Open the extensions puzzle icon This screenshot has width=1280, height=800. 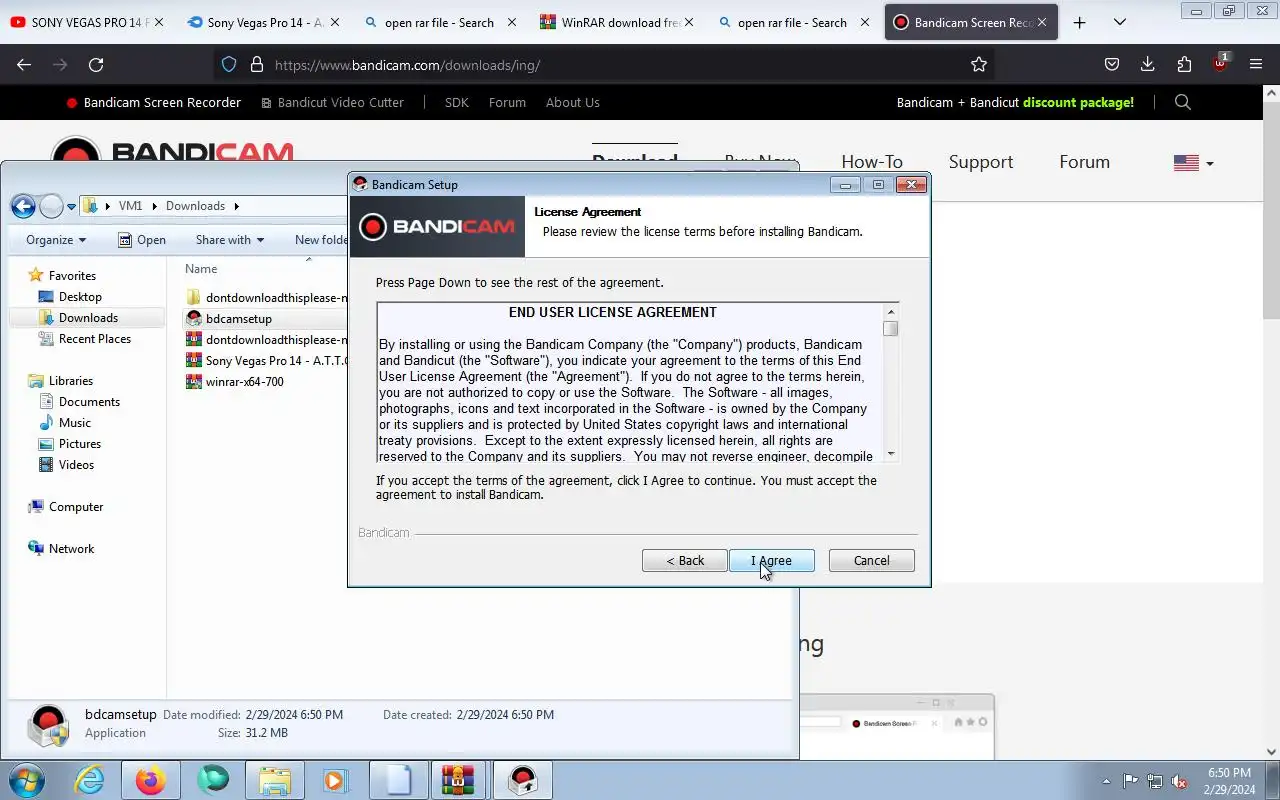coord(1184,65)
